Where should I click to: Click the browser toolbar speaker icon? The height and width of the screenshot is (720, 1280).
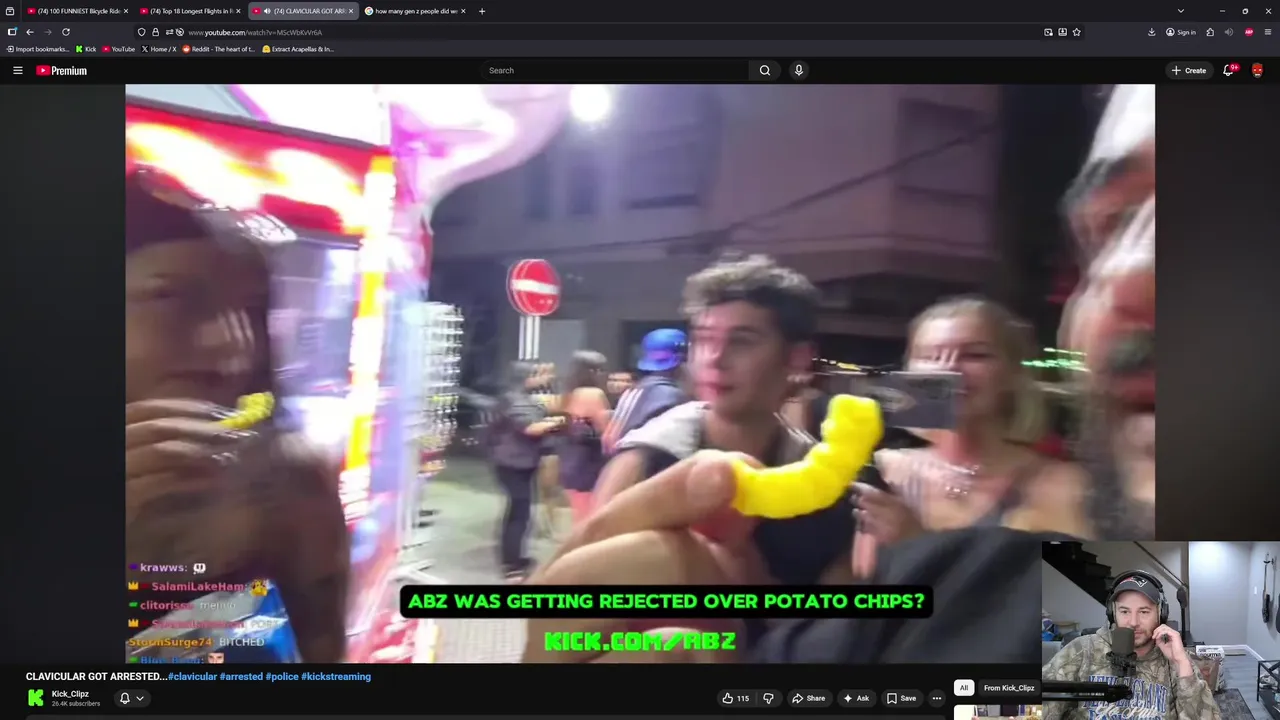1229,32
